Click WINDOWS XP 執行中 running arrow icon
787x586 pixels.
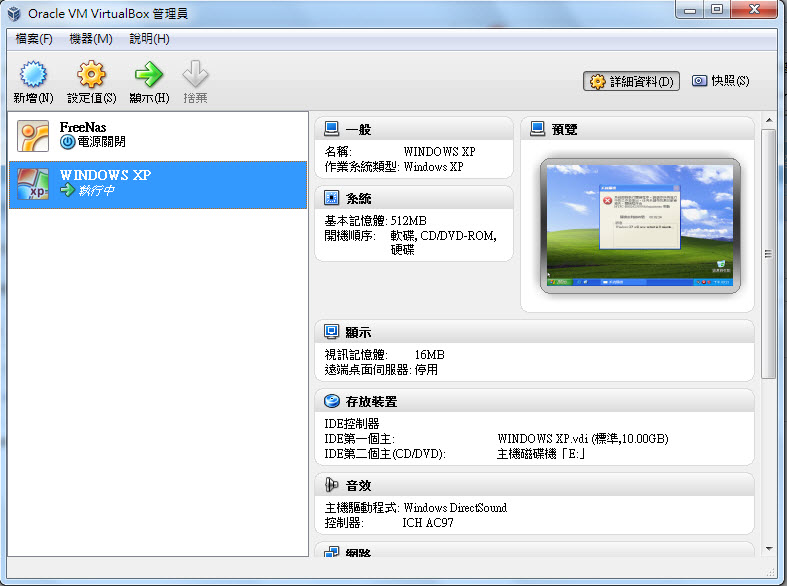tap(67, 190)
